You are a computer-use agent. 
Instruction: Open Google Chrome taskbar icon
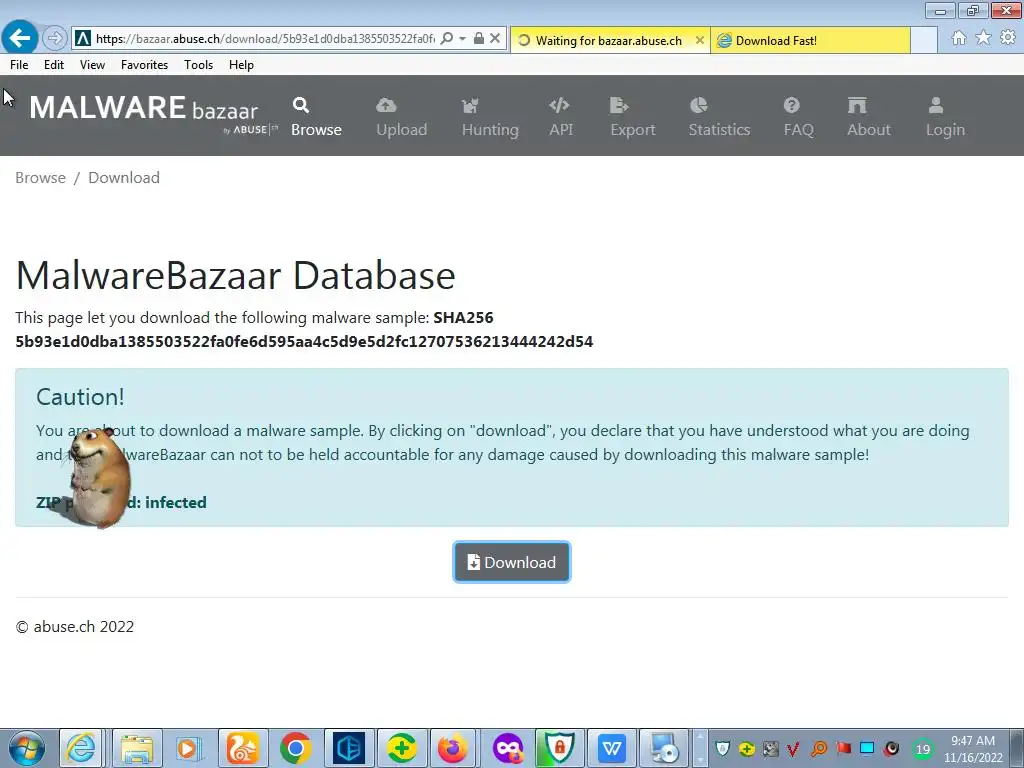tap(295, 748)
